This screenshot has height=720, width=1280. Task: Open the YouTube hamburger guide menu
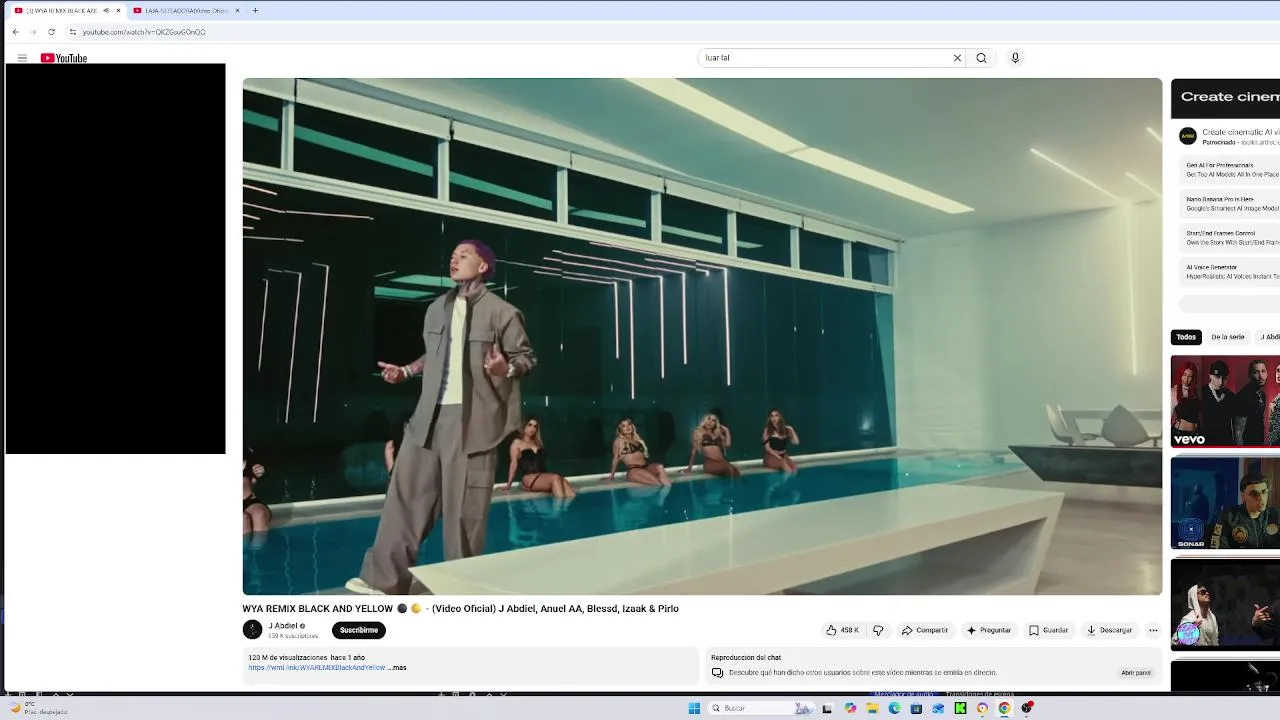click(x=22, y=58)
